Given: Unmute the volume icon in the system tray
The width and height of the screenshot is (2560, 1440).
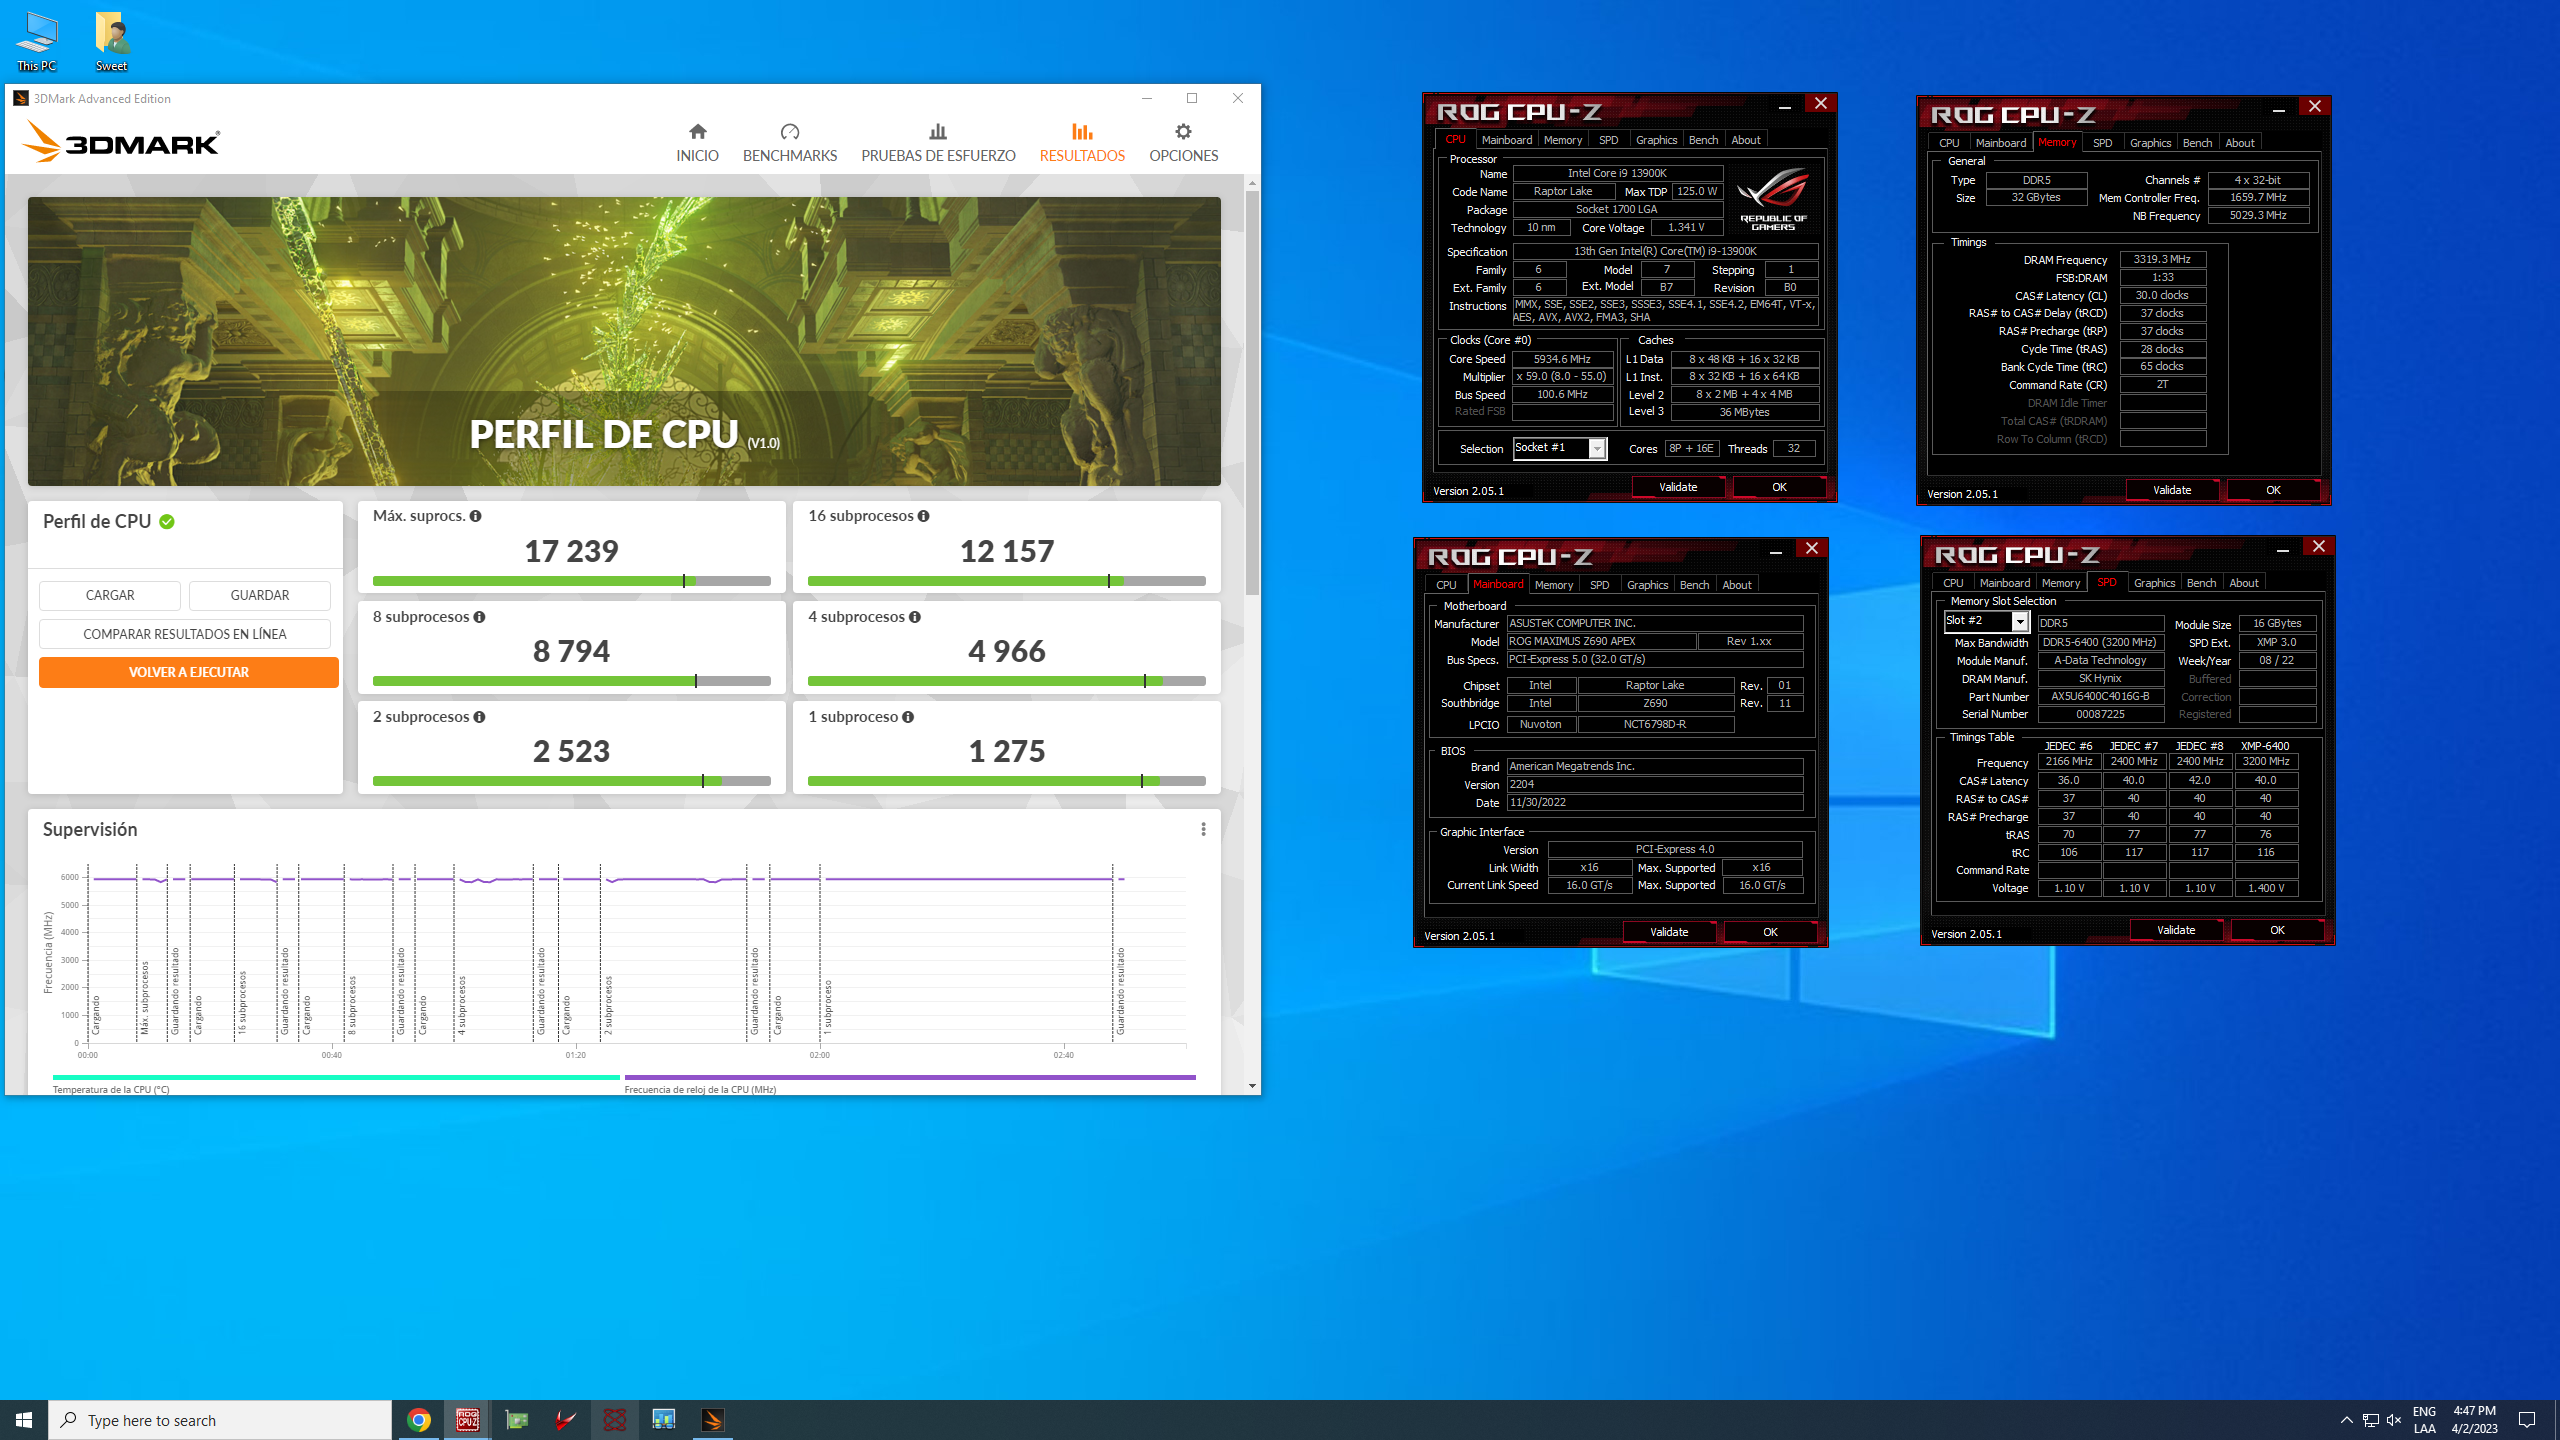Looking at the screenshot, I should (2393, 1420).
